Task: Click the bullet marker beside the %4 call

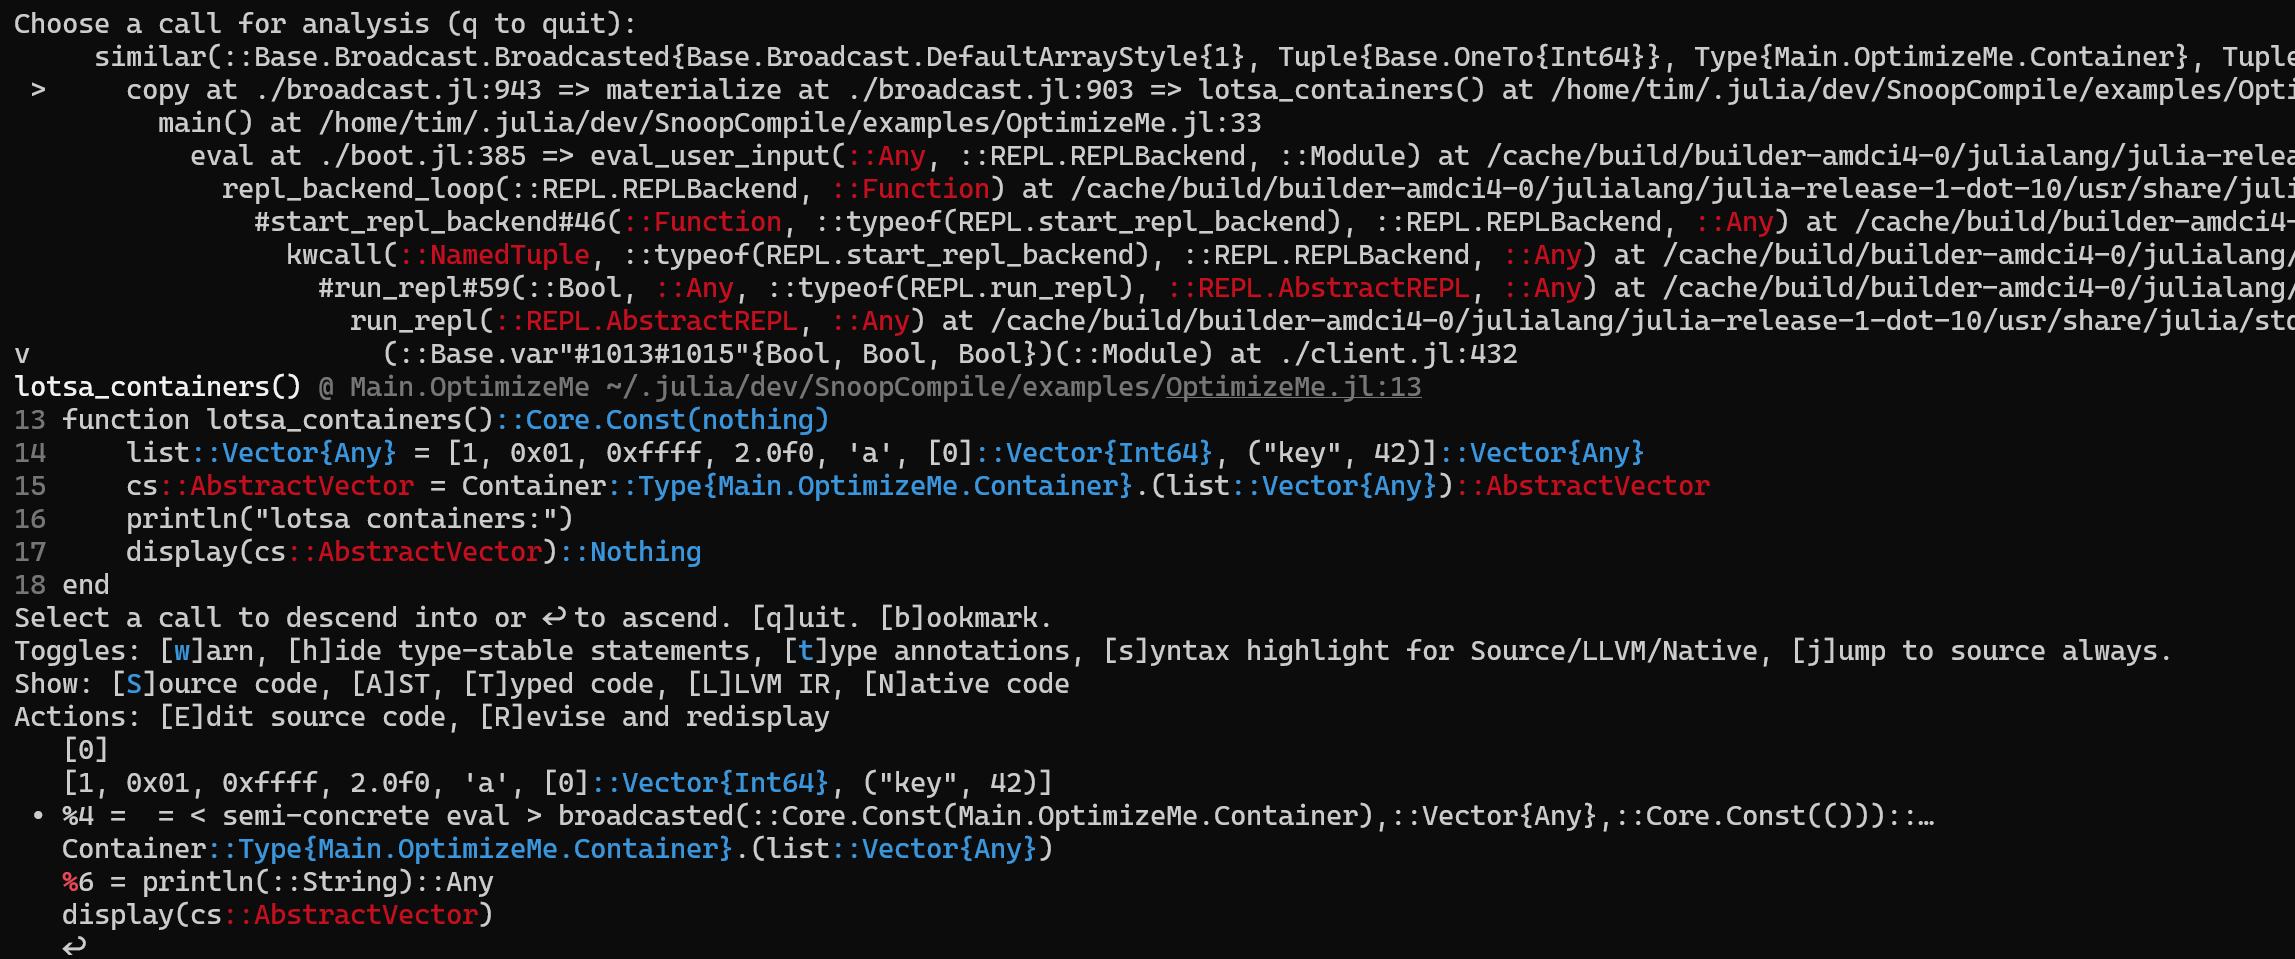Action: tap(38, 816)
